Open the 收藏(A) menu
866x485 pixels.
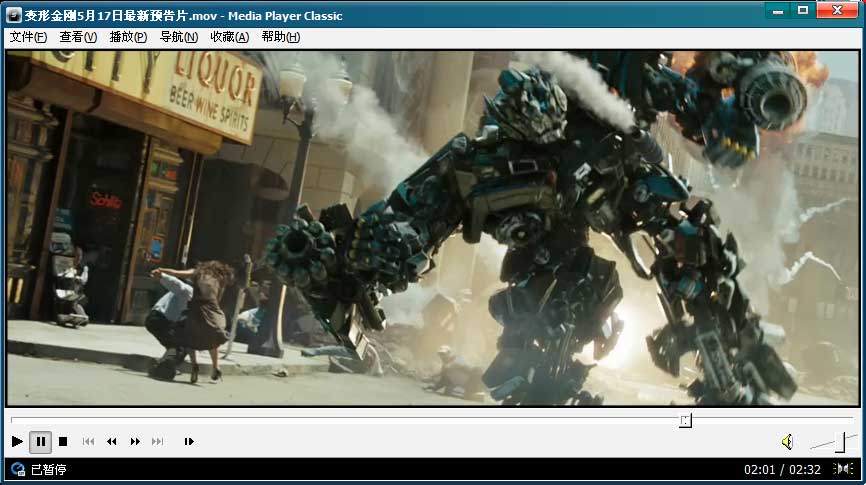click(x=229, y=37)
